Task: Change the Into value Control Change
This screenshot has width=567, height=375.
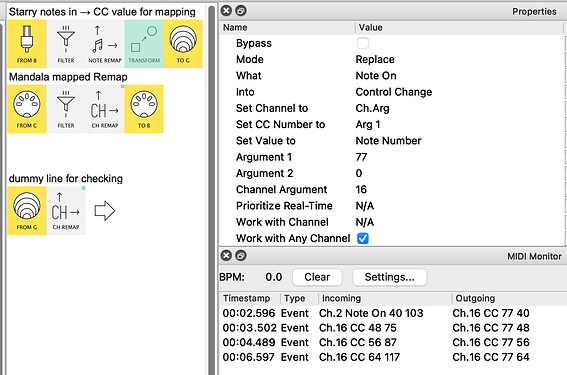Action: 394,92
